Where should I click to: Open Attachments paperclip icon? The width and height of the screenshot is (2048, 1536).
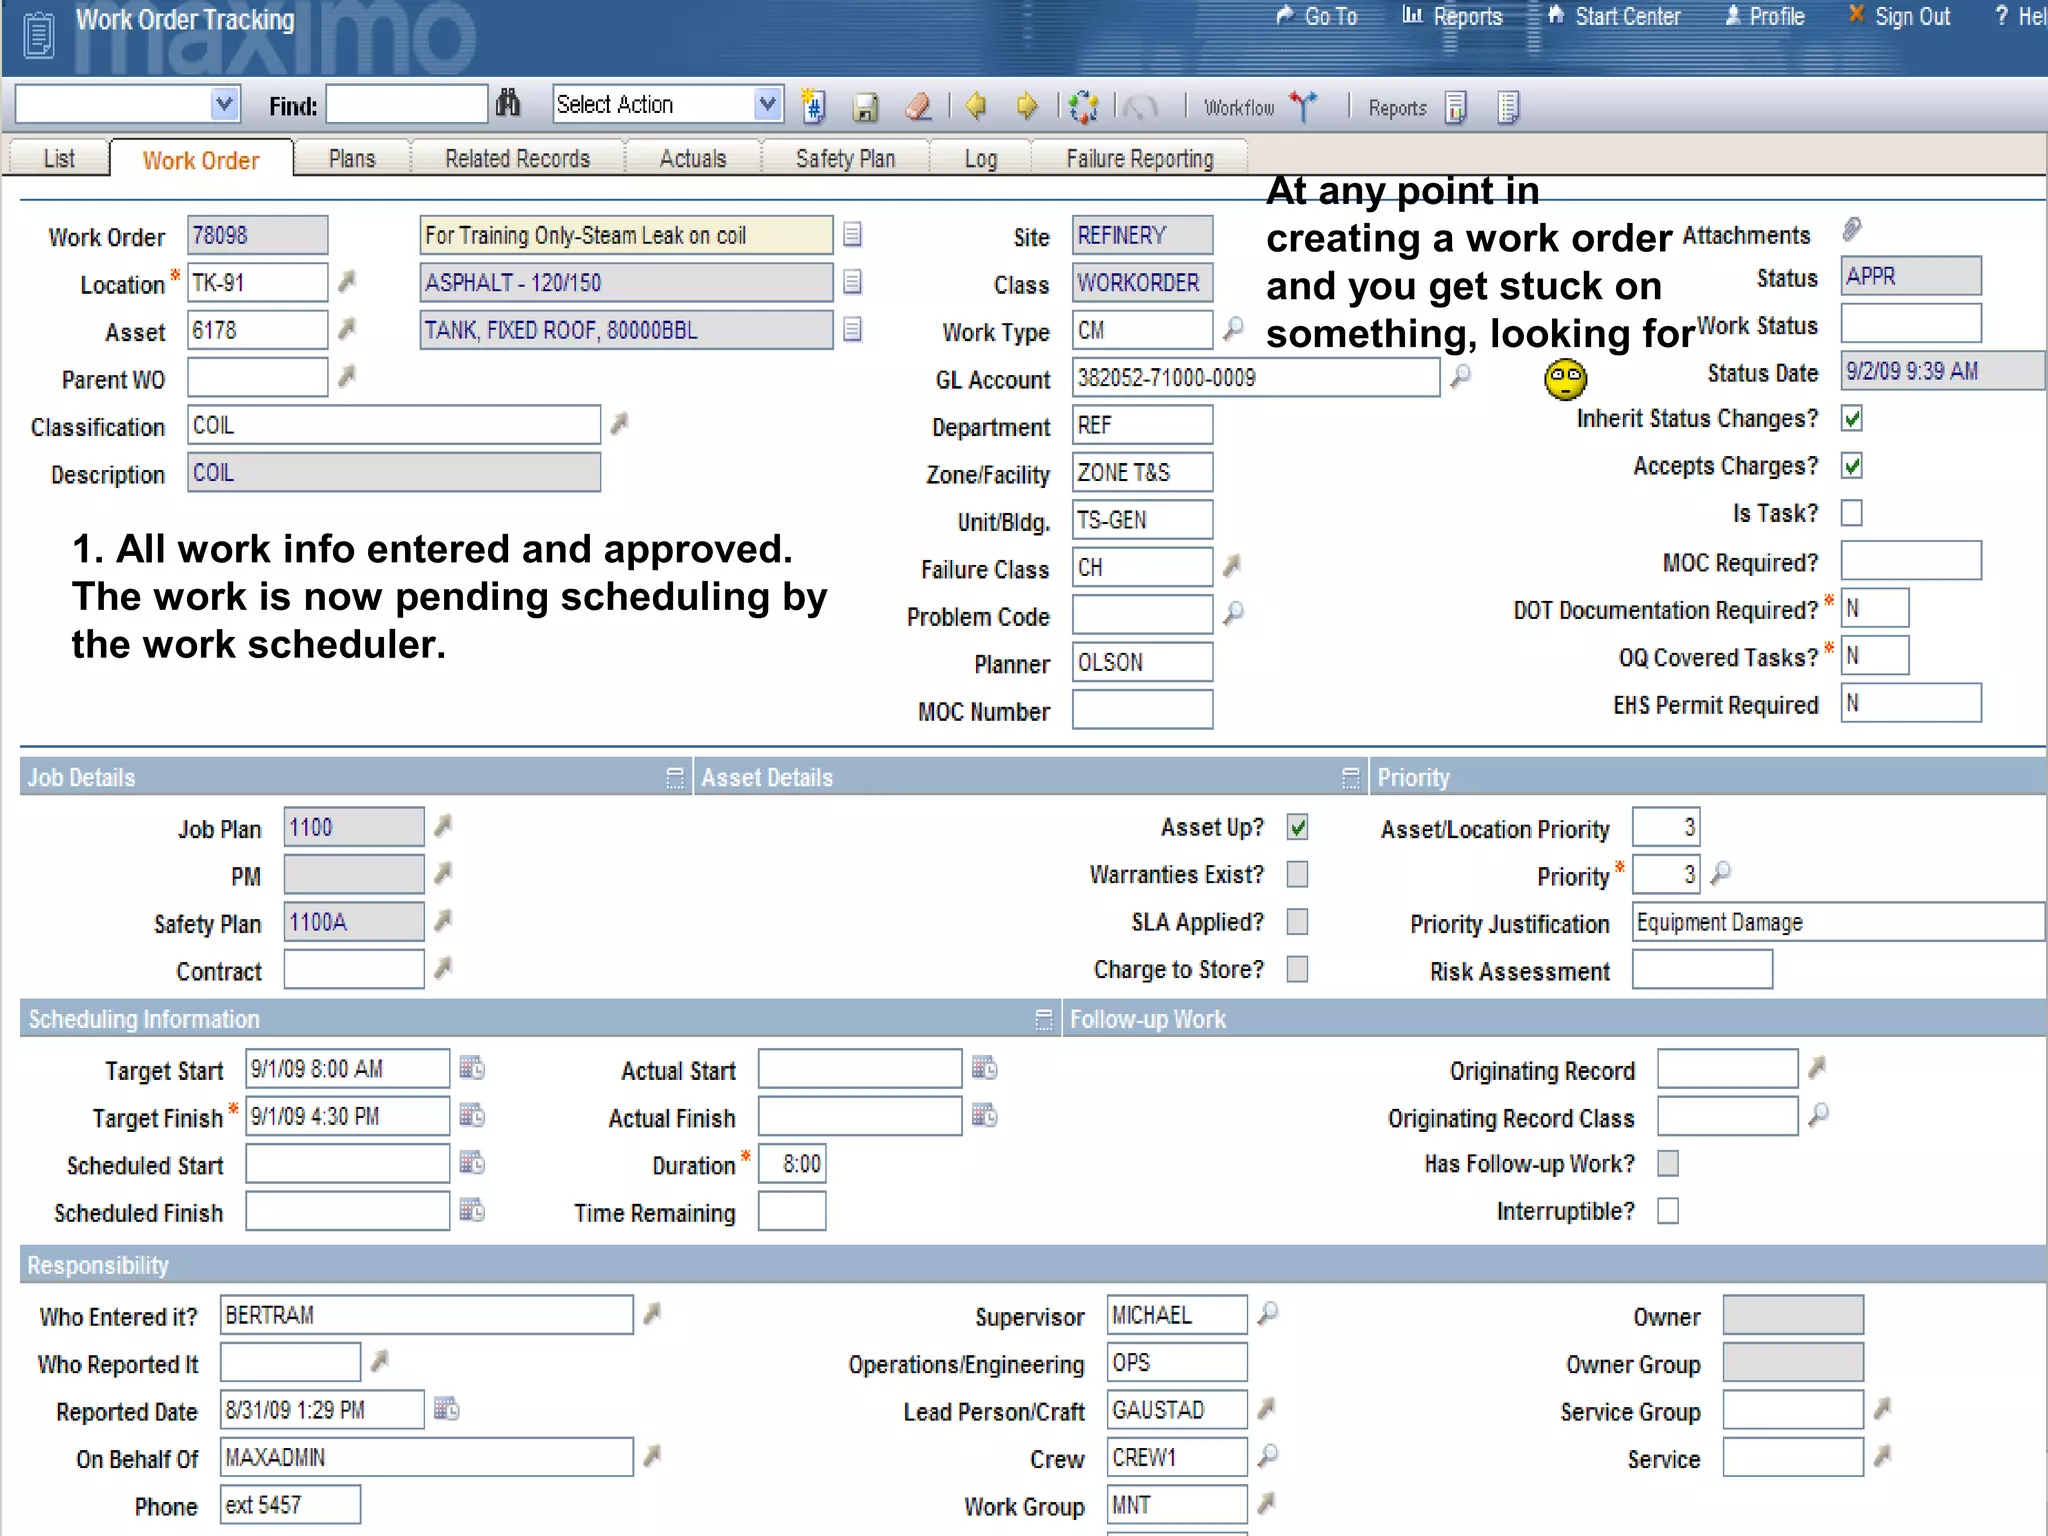click(1852, 230)
